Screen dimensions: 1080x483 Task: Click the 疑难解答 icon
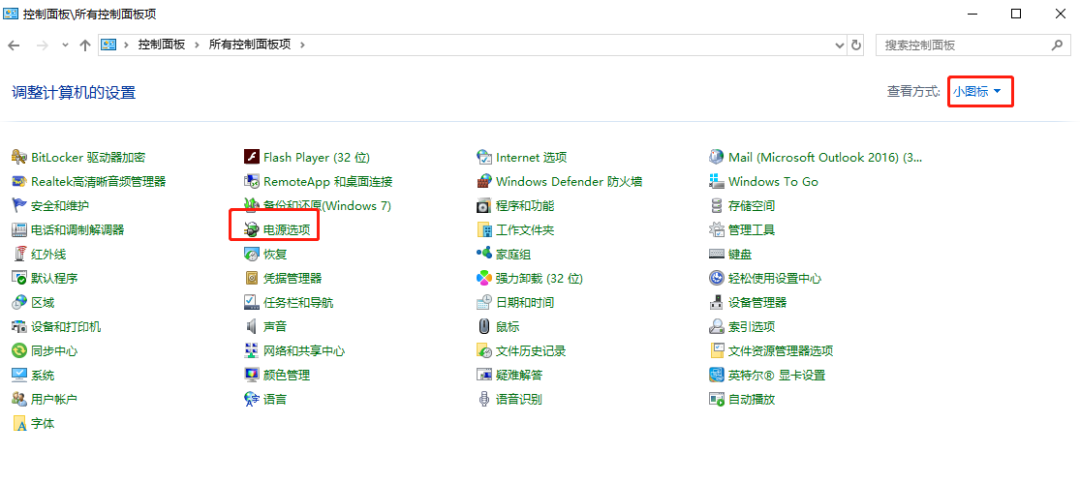pos(484,375)
